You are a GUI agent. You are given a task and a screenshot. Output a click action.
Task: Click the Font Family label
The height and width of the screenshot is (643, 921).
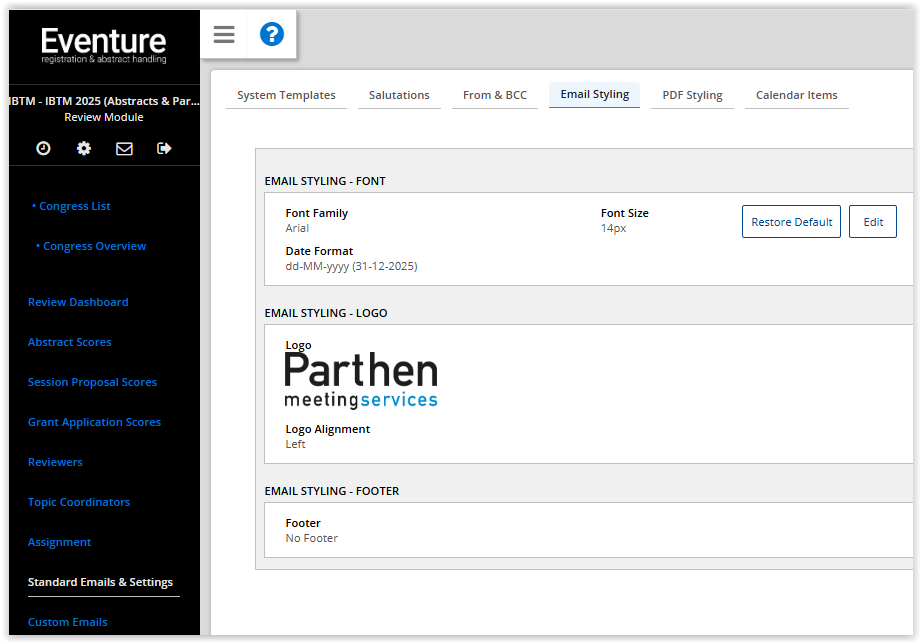[x=317, y=213]
